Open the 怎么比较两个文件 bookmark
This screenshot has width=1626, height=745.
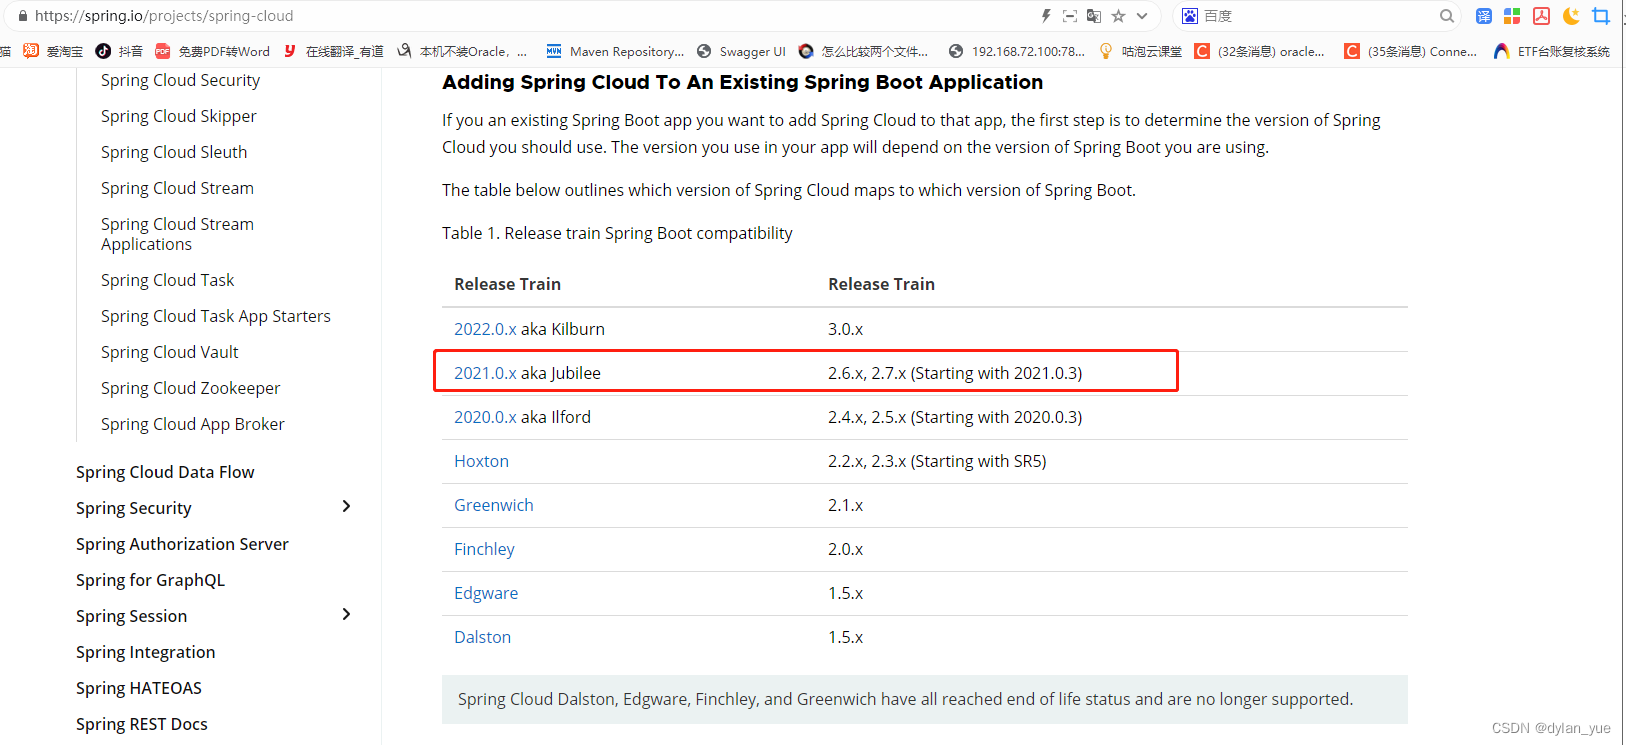pyautogui.click(x=863, y=51)
